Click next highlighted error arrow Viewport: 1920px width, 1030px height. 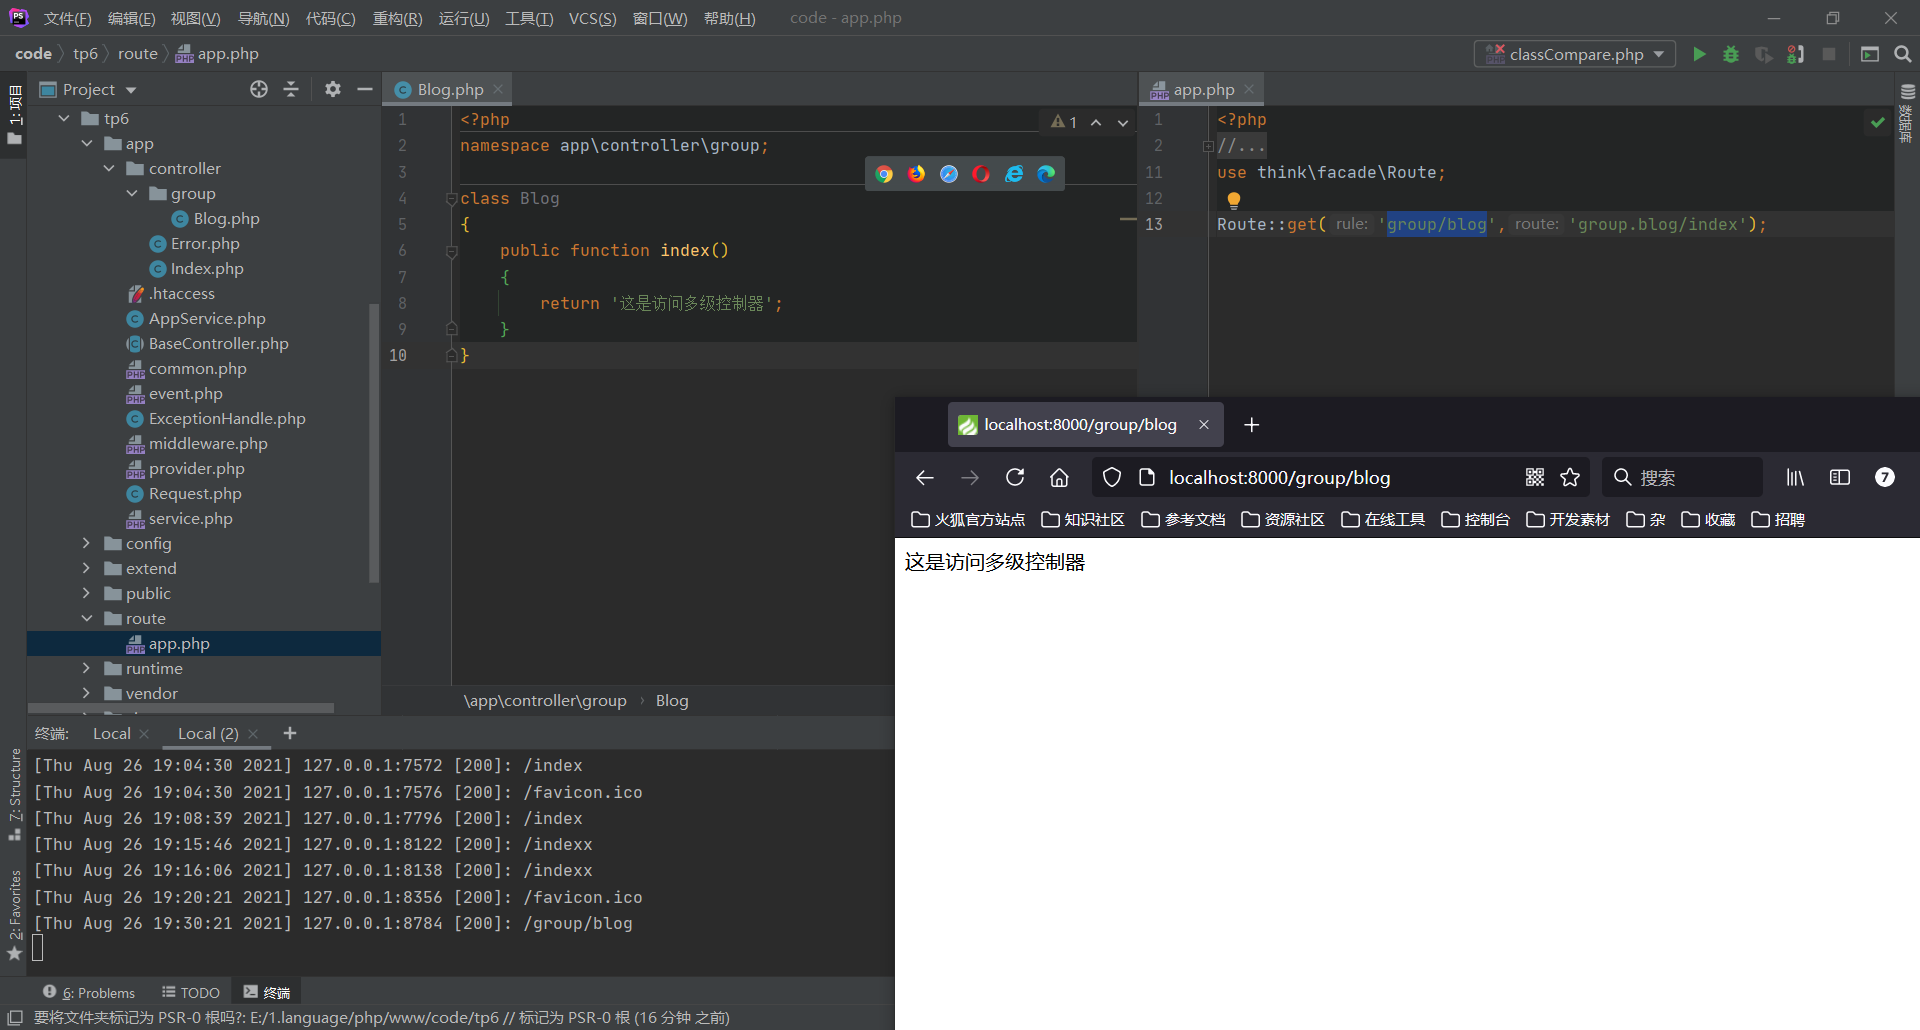(x=1123, y=122)
